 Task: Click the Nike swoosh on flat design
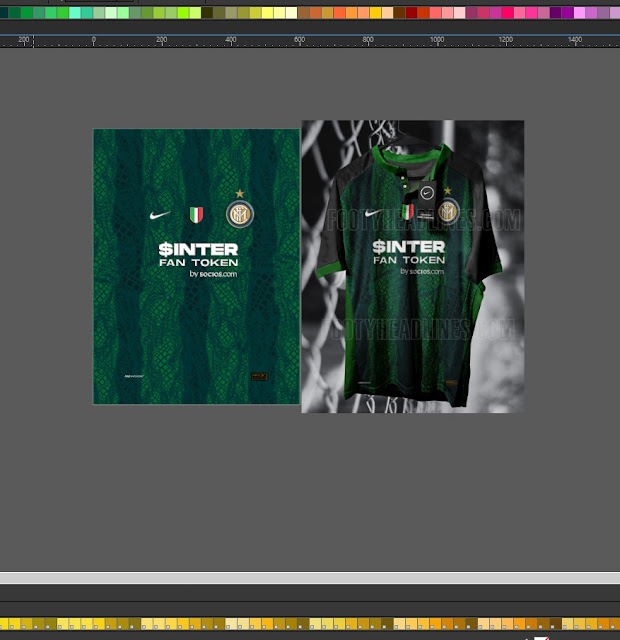160,215
